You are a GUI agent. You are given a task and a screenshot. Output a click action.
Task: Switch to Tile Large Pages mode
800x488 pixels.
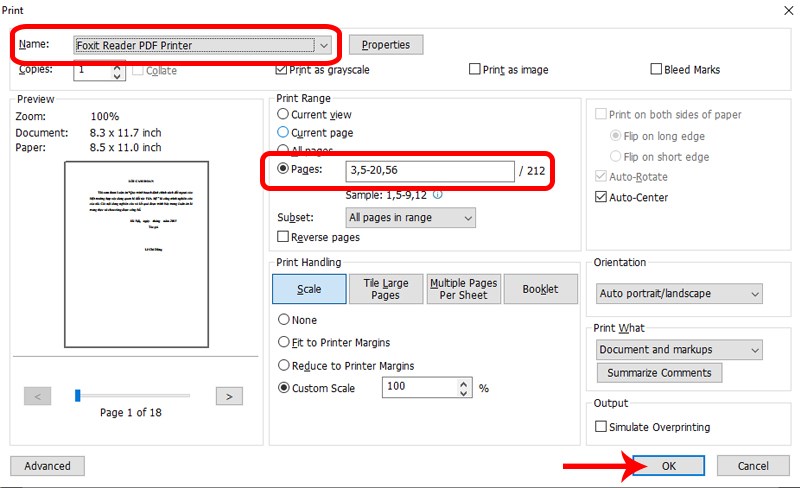(385, 289)
